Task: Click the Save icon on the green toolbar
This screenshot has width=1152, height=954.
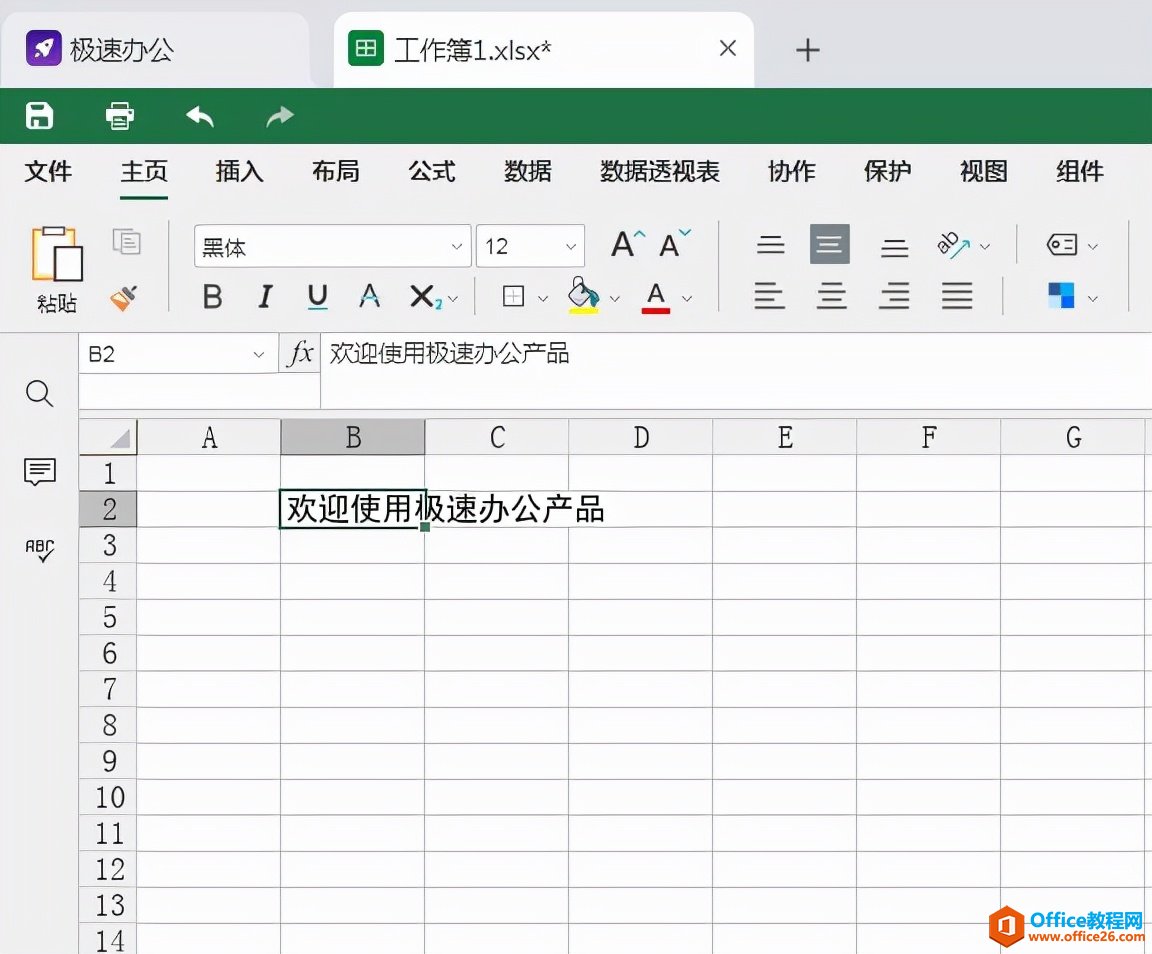Action: point(38,115)
